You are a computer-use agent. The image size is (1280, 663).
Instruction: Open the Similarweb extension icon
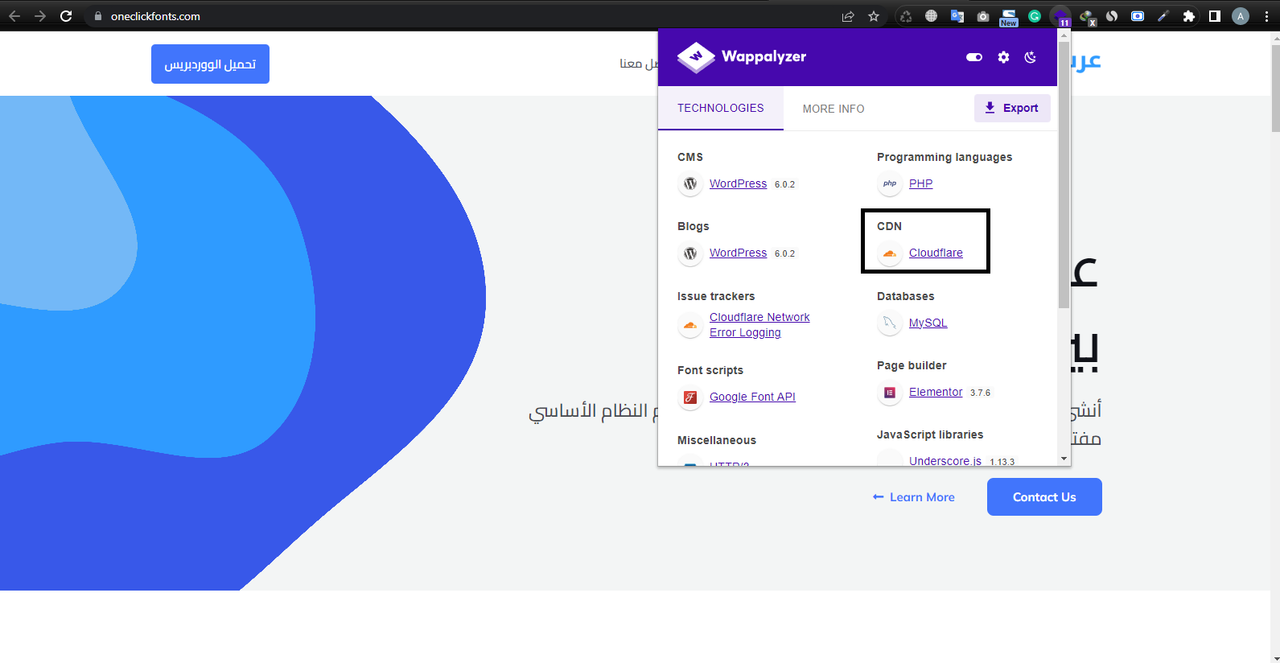(x=1112, y=16)
